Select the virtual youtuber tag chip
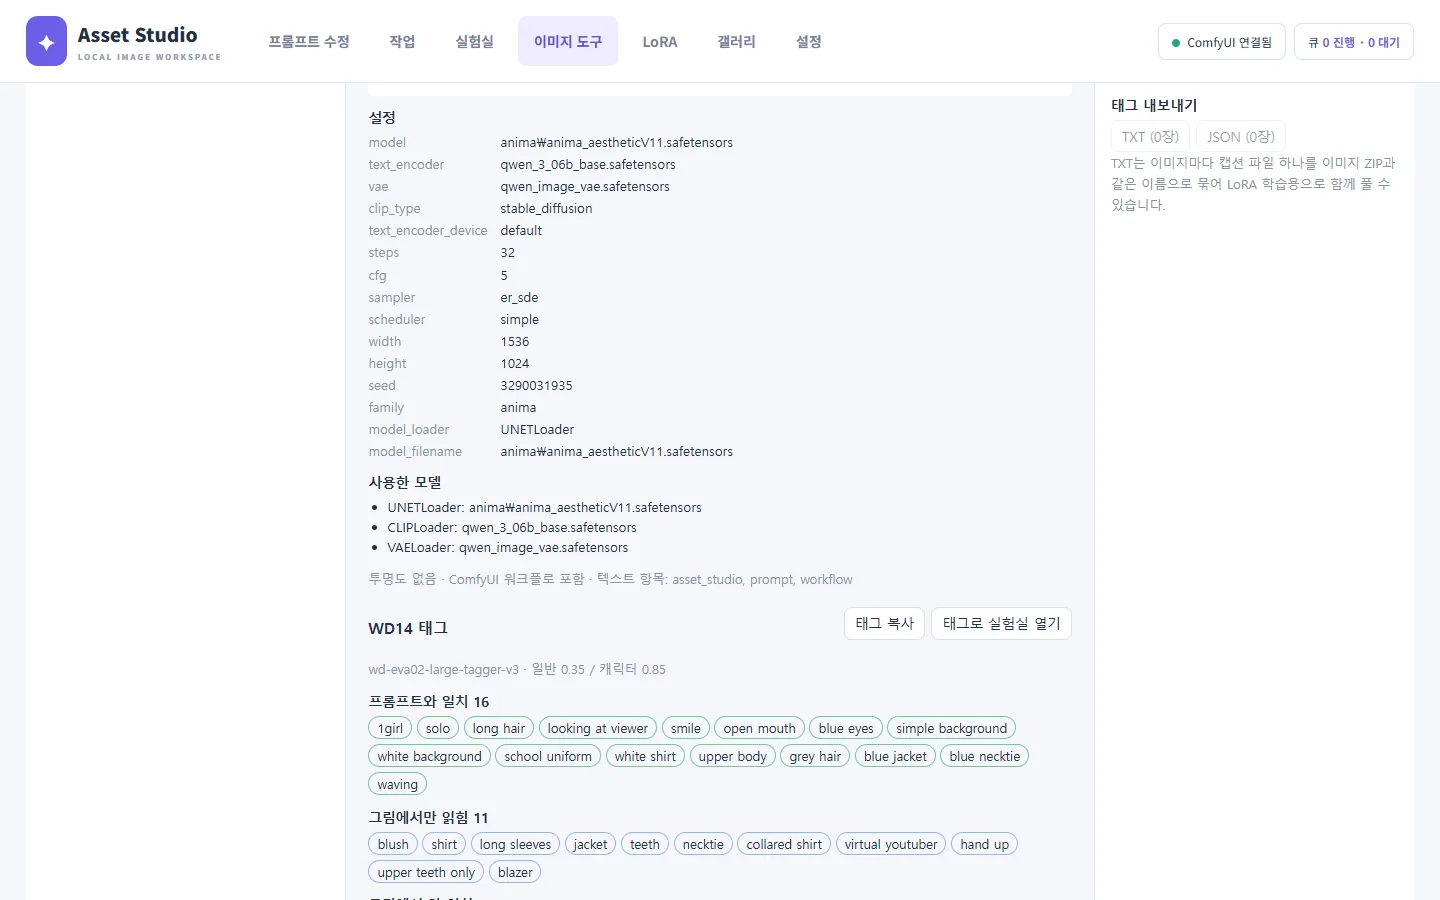1440x900 pixels. click(891, 844)
